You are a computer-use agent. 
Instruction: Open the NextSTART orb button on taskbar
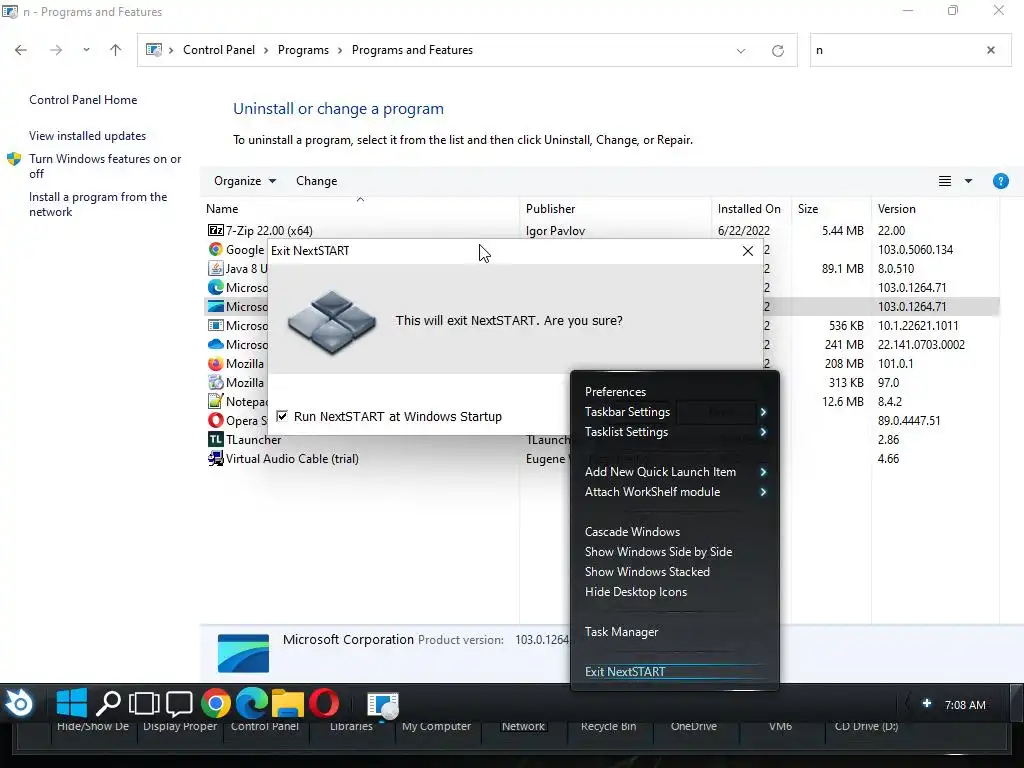click(x=20, y=704)
